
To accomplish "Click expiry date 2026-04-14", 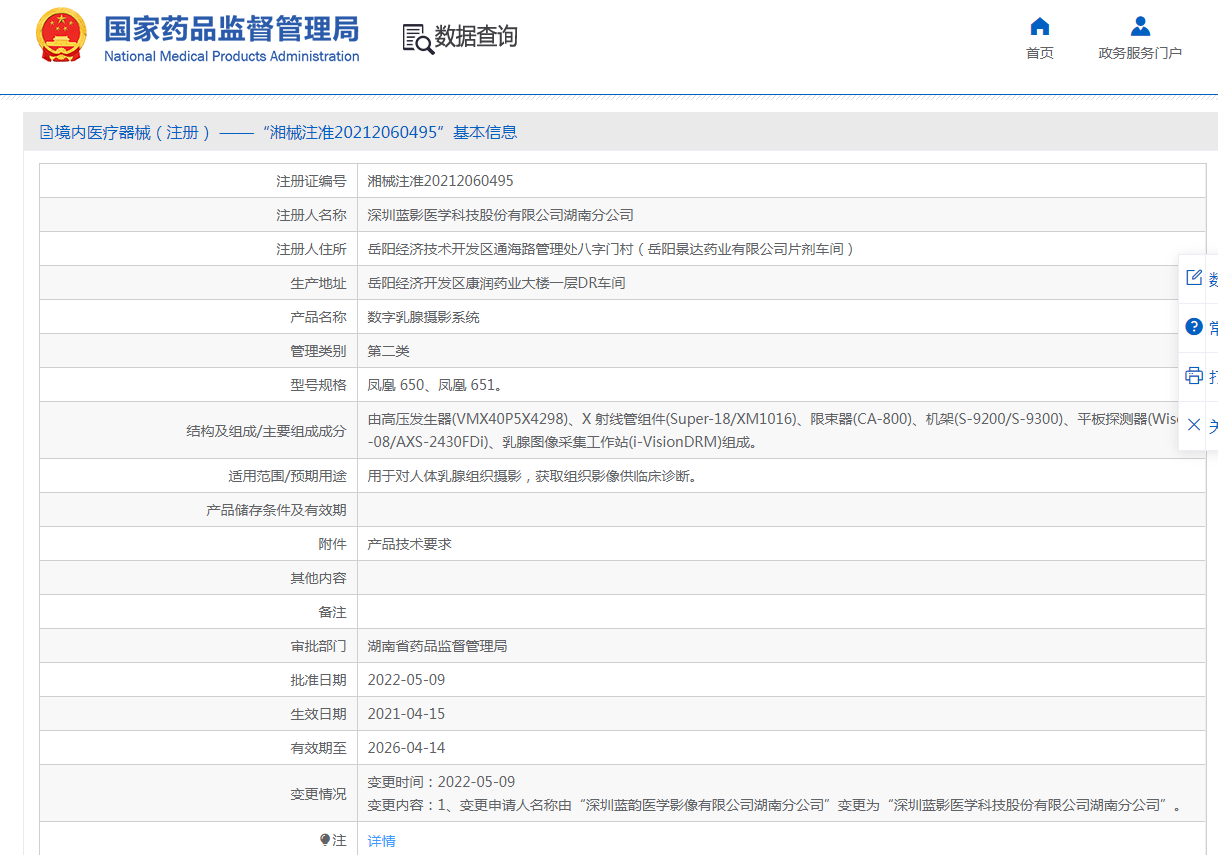I will pyautogui.click(x=407, y=748).
